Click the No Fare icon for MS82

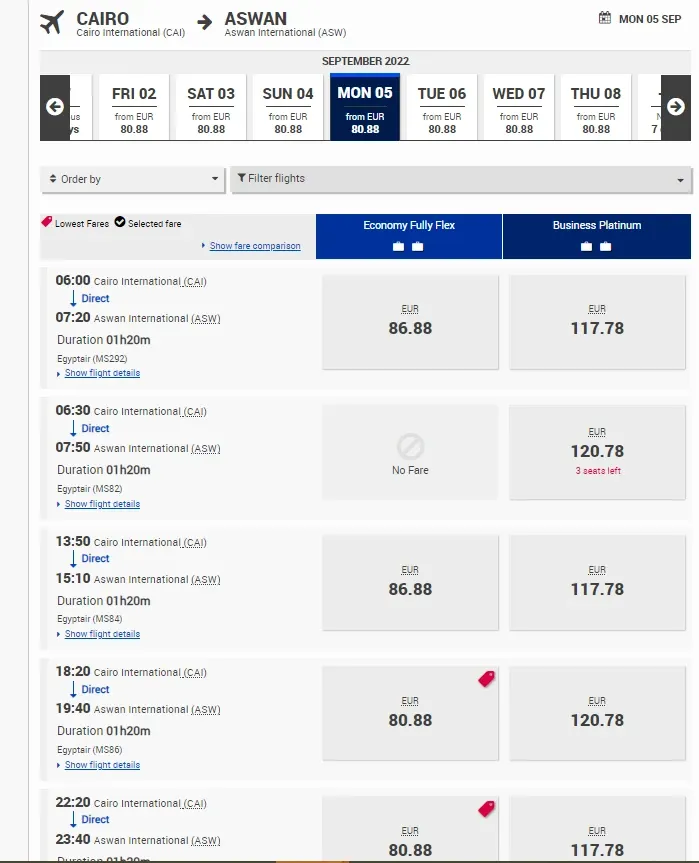pyautogui.click(x=410, y=446)
